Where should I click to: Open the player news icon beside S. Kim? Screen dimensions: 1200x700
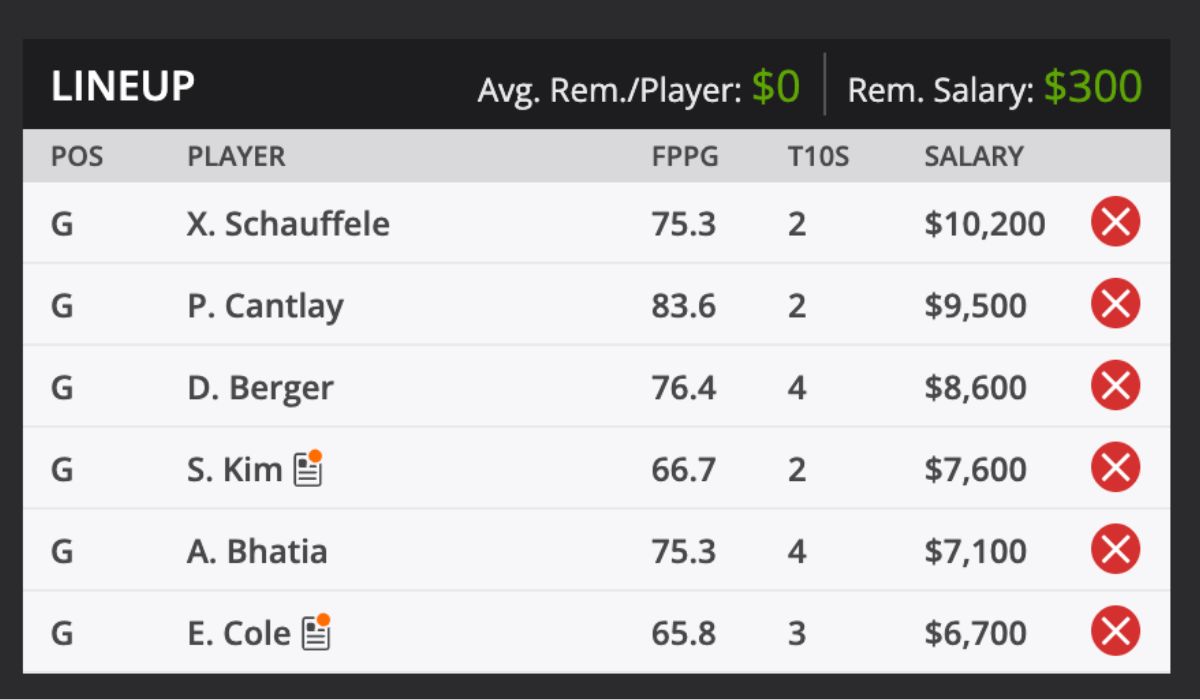(307, 468)
